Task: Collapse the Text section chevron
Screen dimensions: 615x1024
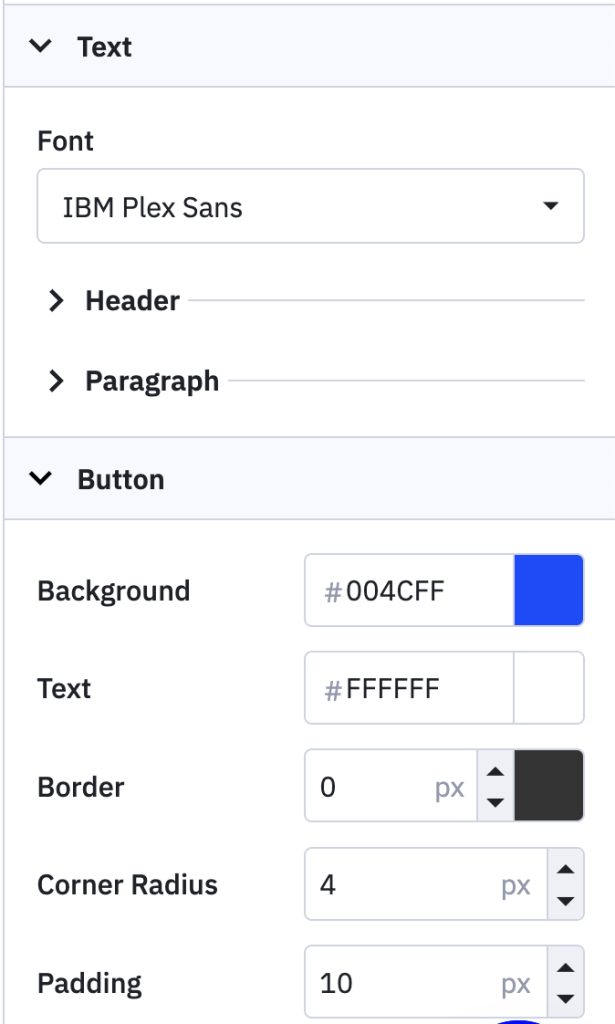Action: [41, 46]
